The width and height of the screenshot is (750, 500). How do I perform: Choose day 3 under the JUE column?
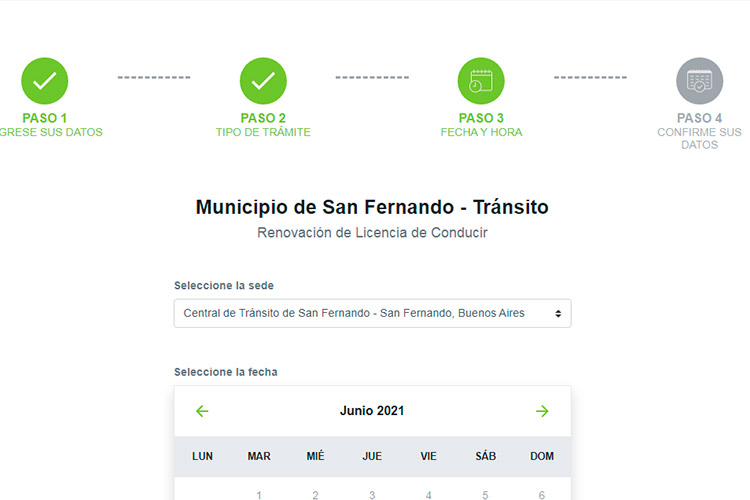tap(372, 494)
